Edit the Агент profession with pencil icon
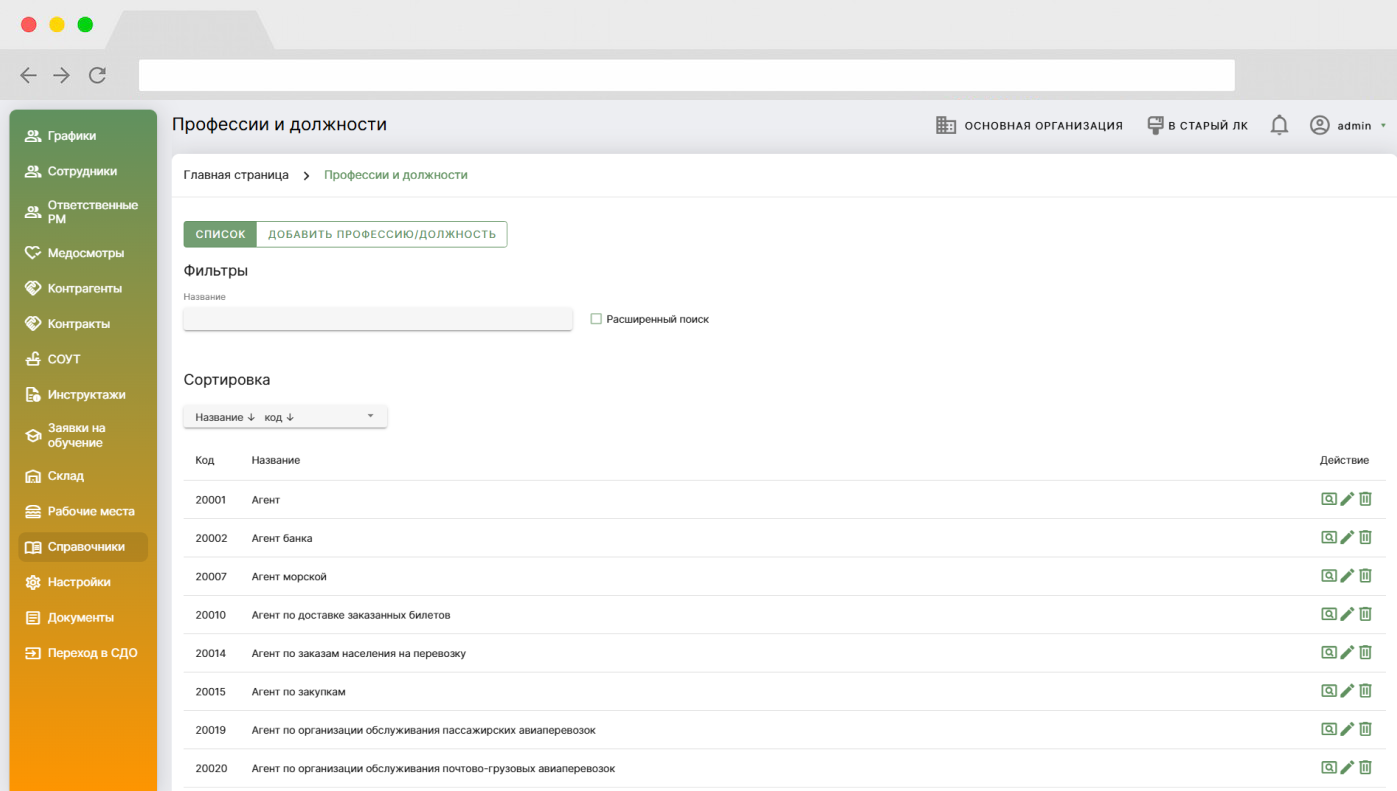 coord(1347,499)
